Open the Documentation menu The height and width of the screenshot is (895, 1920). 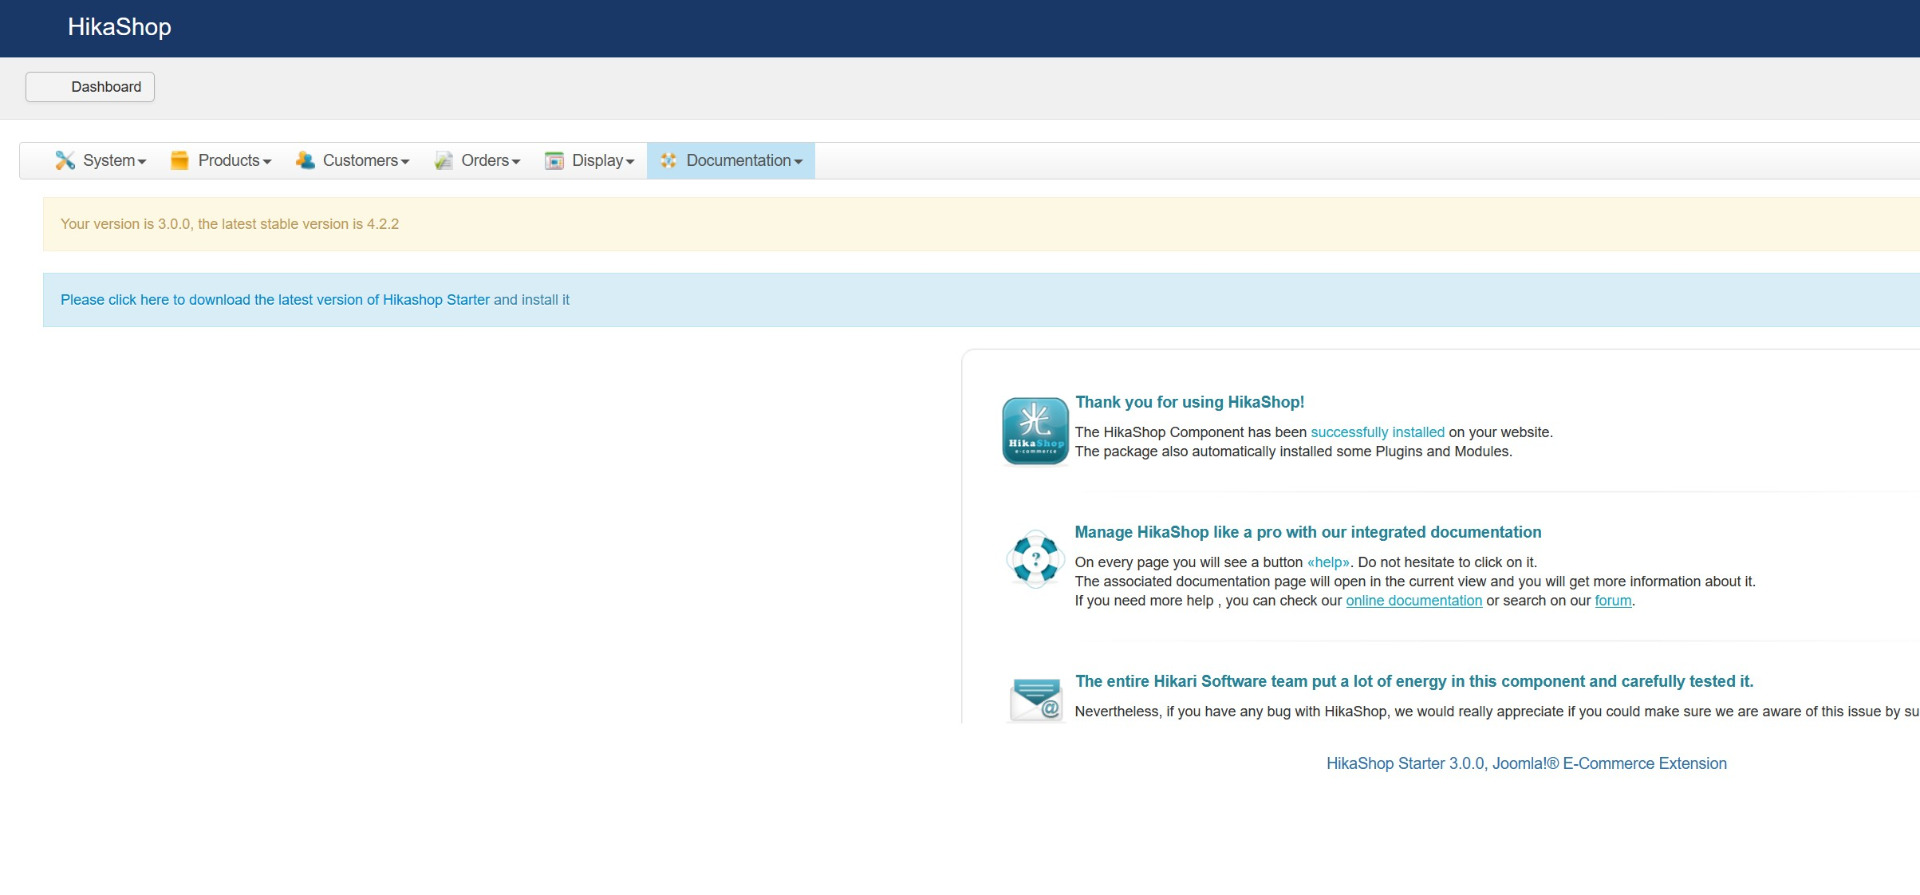tap(731, 161)
